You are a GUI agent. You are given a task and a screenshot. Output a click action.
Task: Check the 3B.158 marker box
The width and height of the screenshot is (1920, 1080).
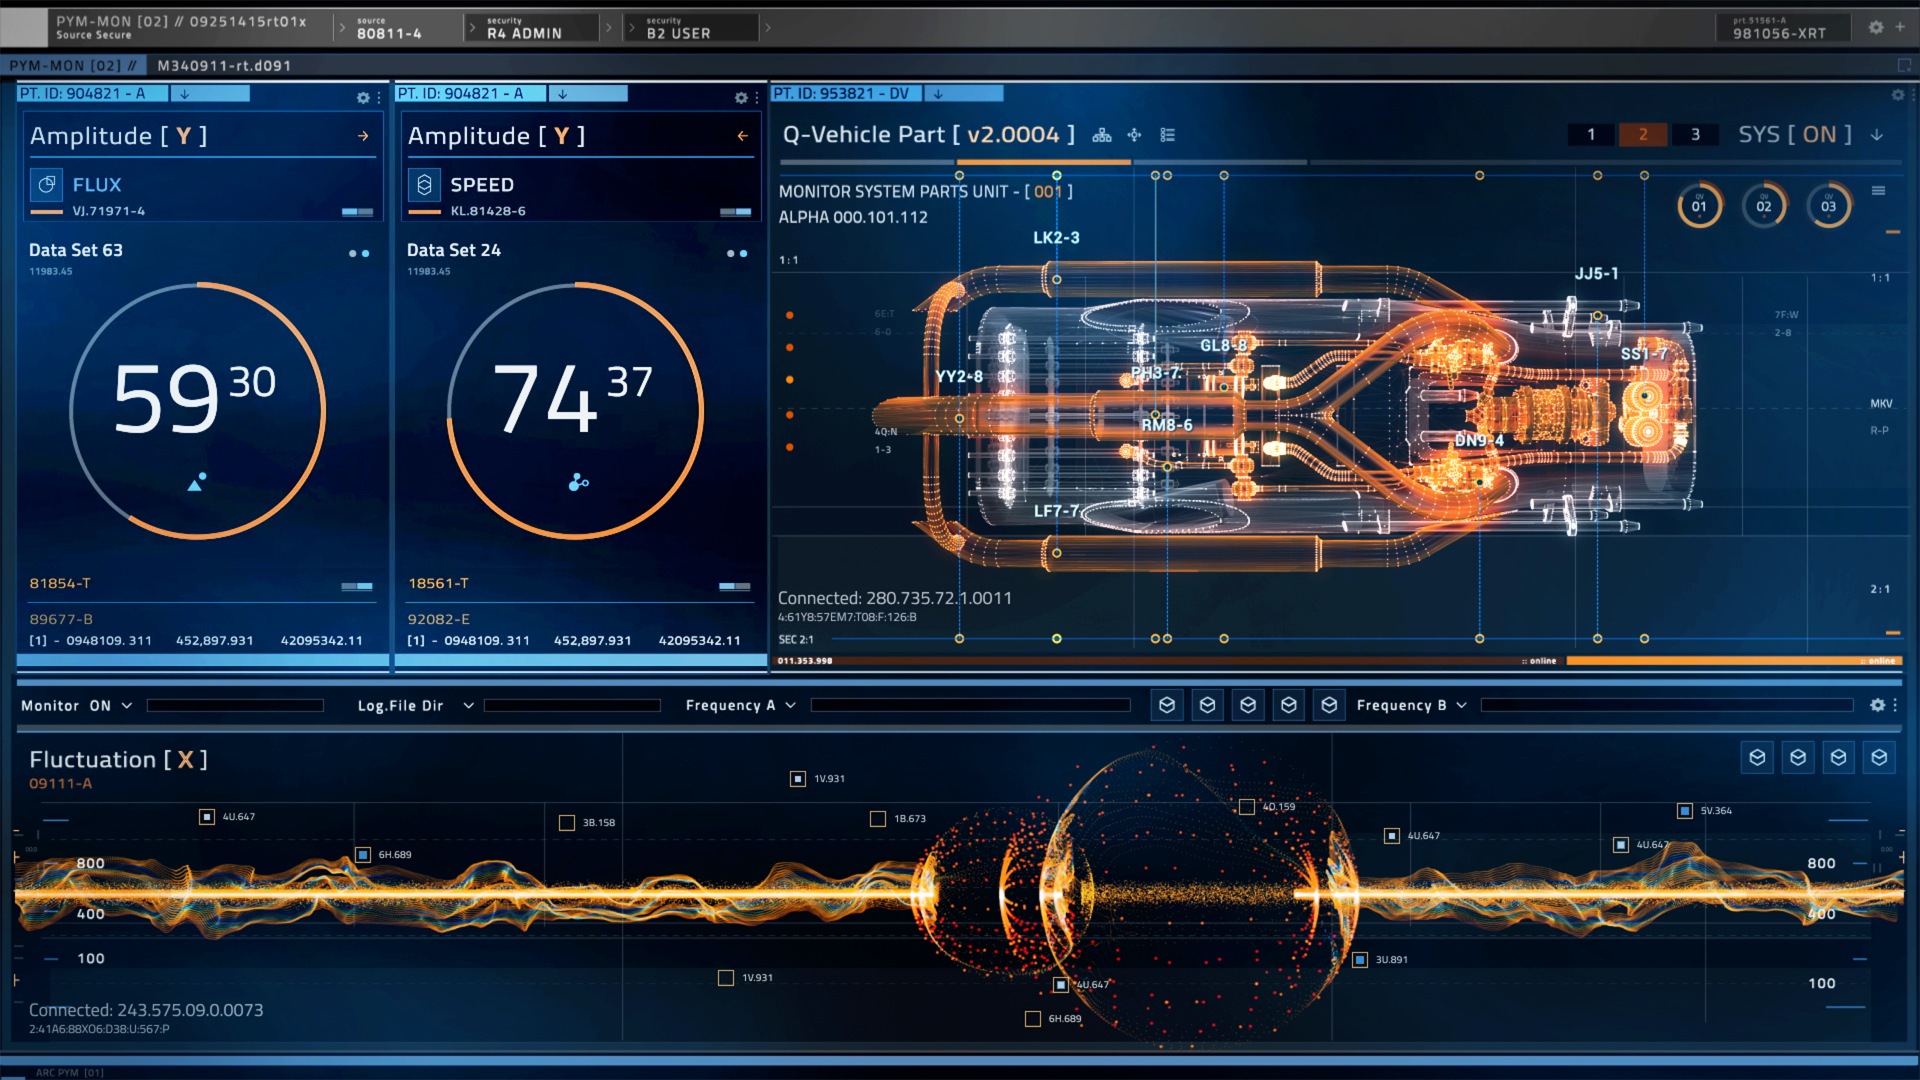click(x=567, y=823)
